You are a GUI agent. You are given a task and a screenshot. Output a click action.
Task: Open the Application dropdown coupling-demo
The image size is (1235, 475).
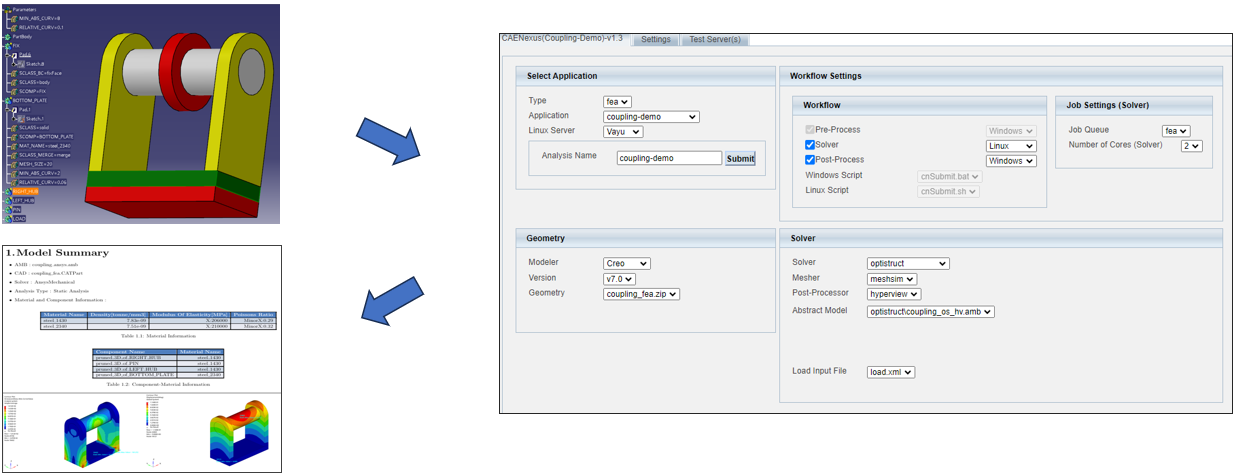point(651,116)
